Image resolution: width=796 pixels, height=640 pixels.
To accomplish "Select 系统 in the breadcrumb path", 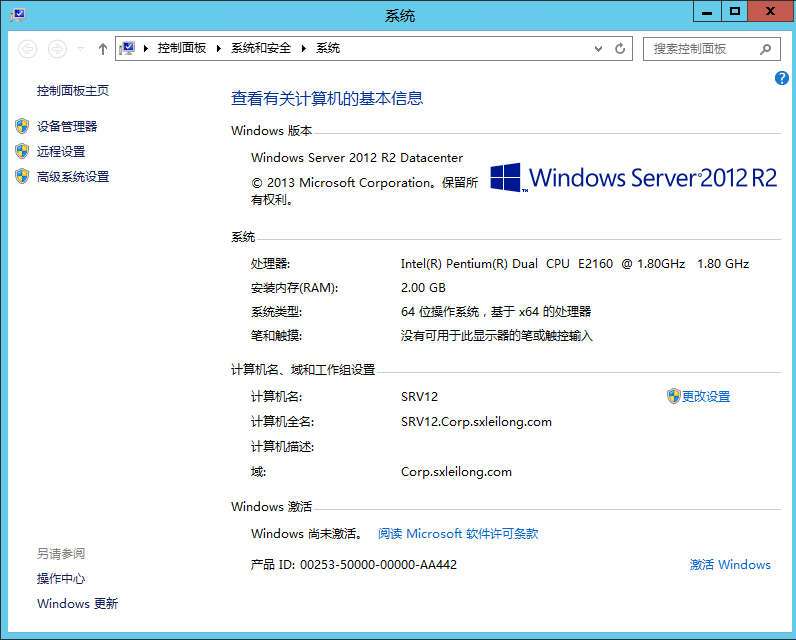I will coord(328,48).
